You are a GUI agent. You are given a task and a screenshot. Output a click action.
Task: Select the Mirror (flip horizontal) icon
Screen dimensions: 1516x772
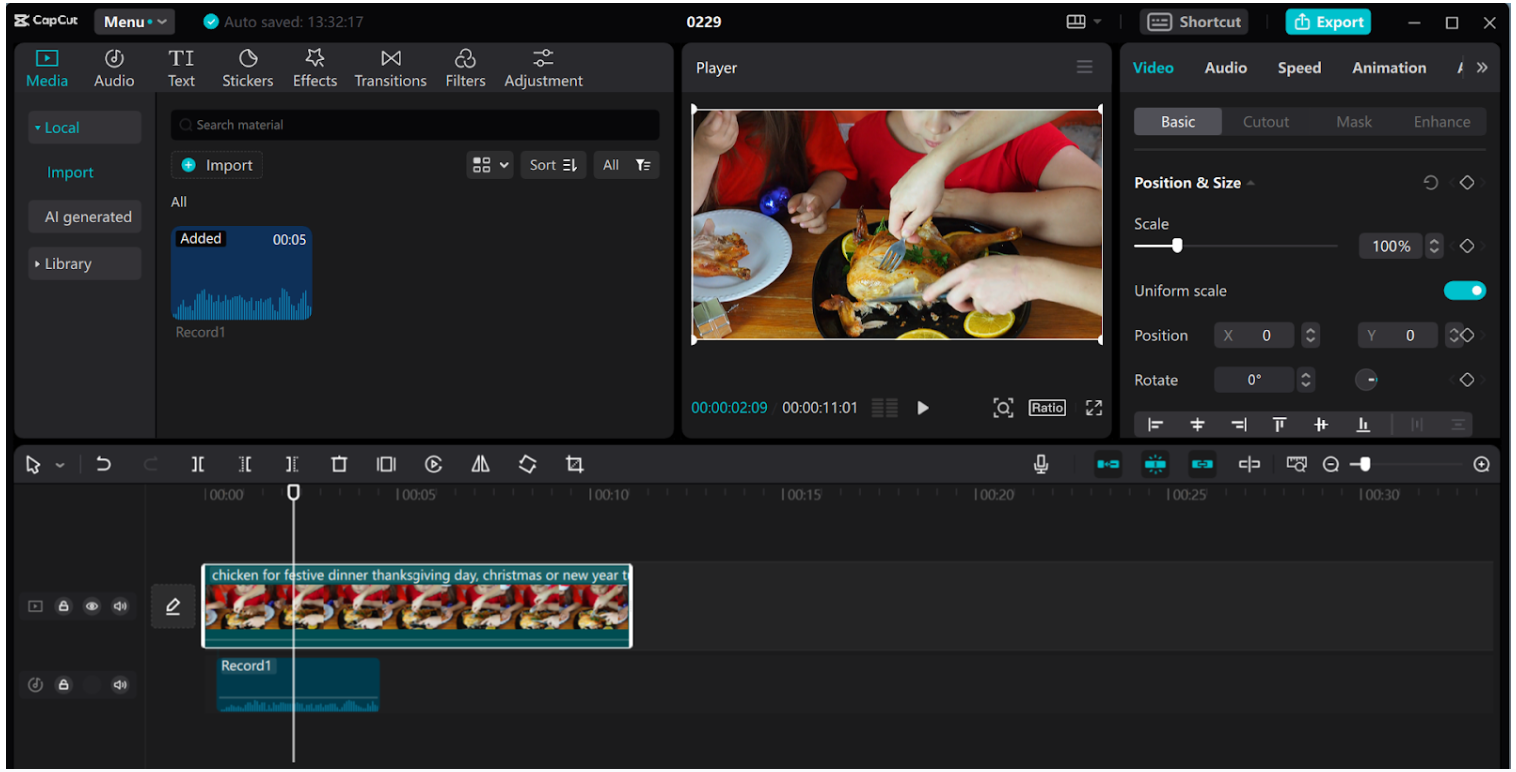(479, 464)
